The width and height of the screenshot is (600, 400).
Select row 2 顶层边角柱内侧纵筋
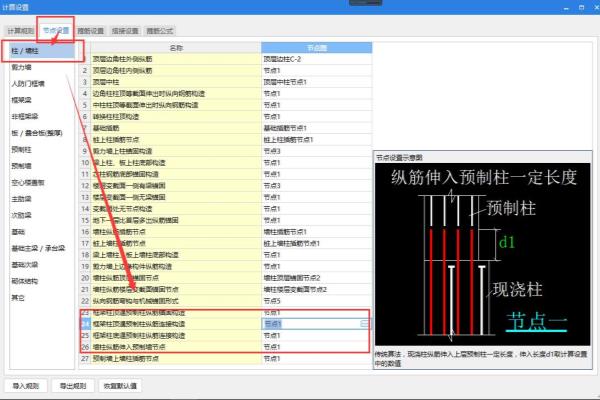176,70
